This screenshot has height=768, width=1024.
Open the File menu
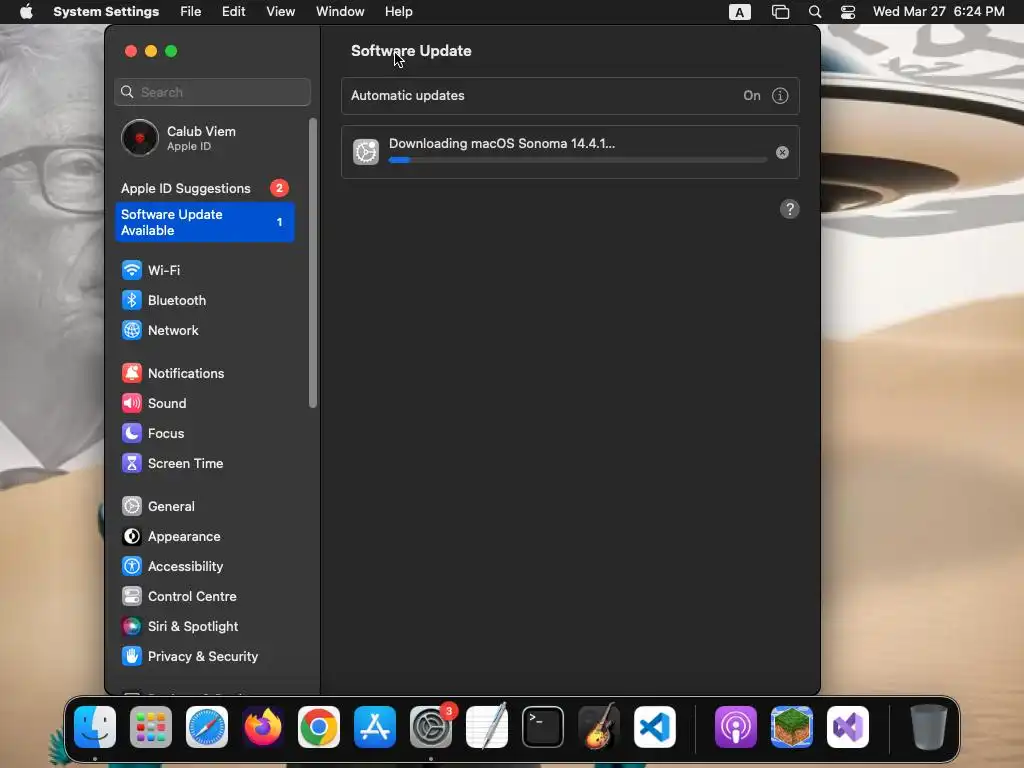(191, 12)
